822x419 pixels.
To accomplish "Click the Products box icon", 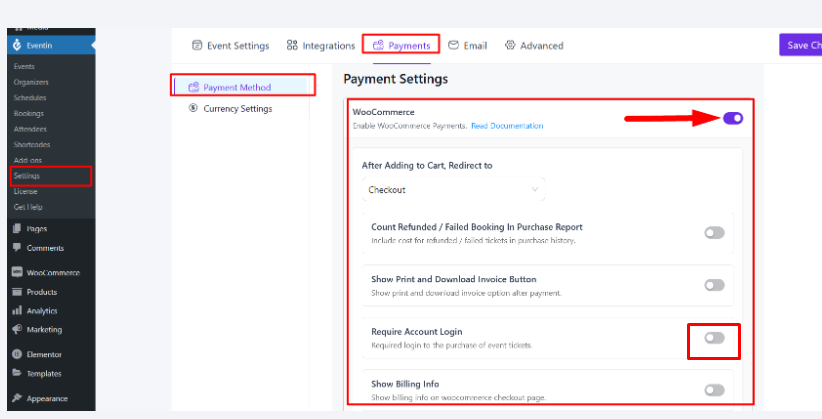I will tap(17, 292).
